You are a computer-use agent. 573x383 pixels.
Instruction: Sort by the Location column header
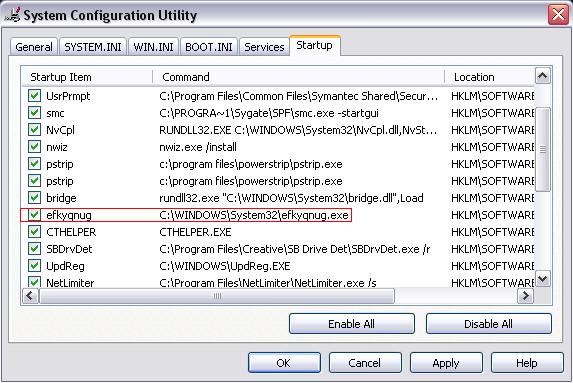tap(490, 77)
